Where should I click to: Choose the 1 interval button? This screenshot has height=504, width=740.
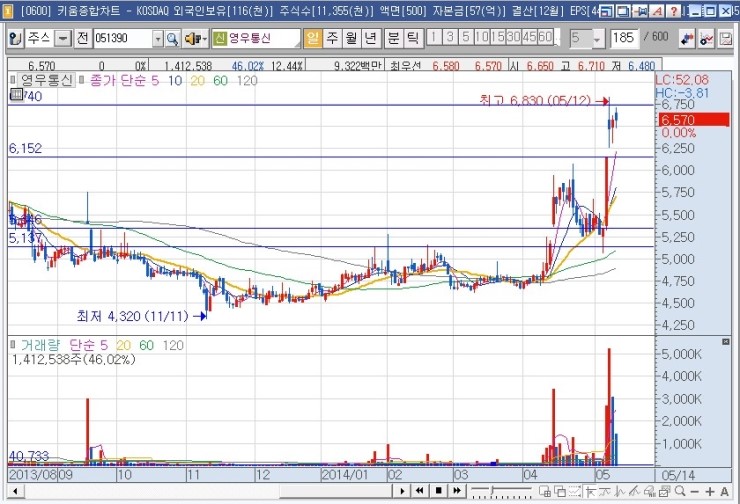click(x=434, y=37)
